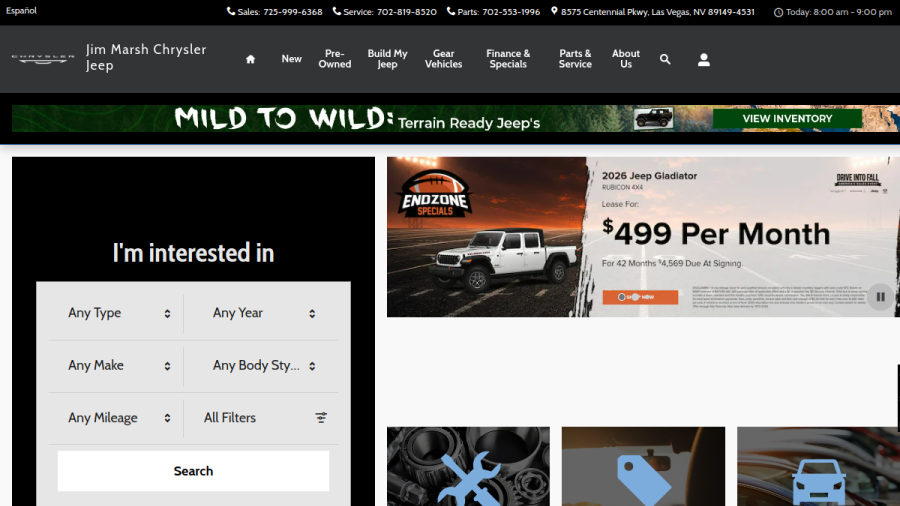
Task: Click the Service phone number
Action: [406, 12]
